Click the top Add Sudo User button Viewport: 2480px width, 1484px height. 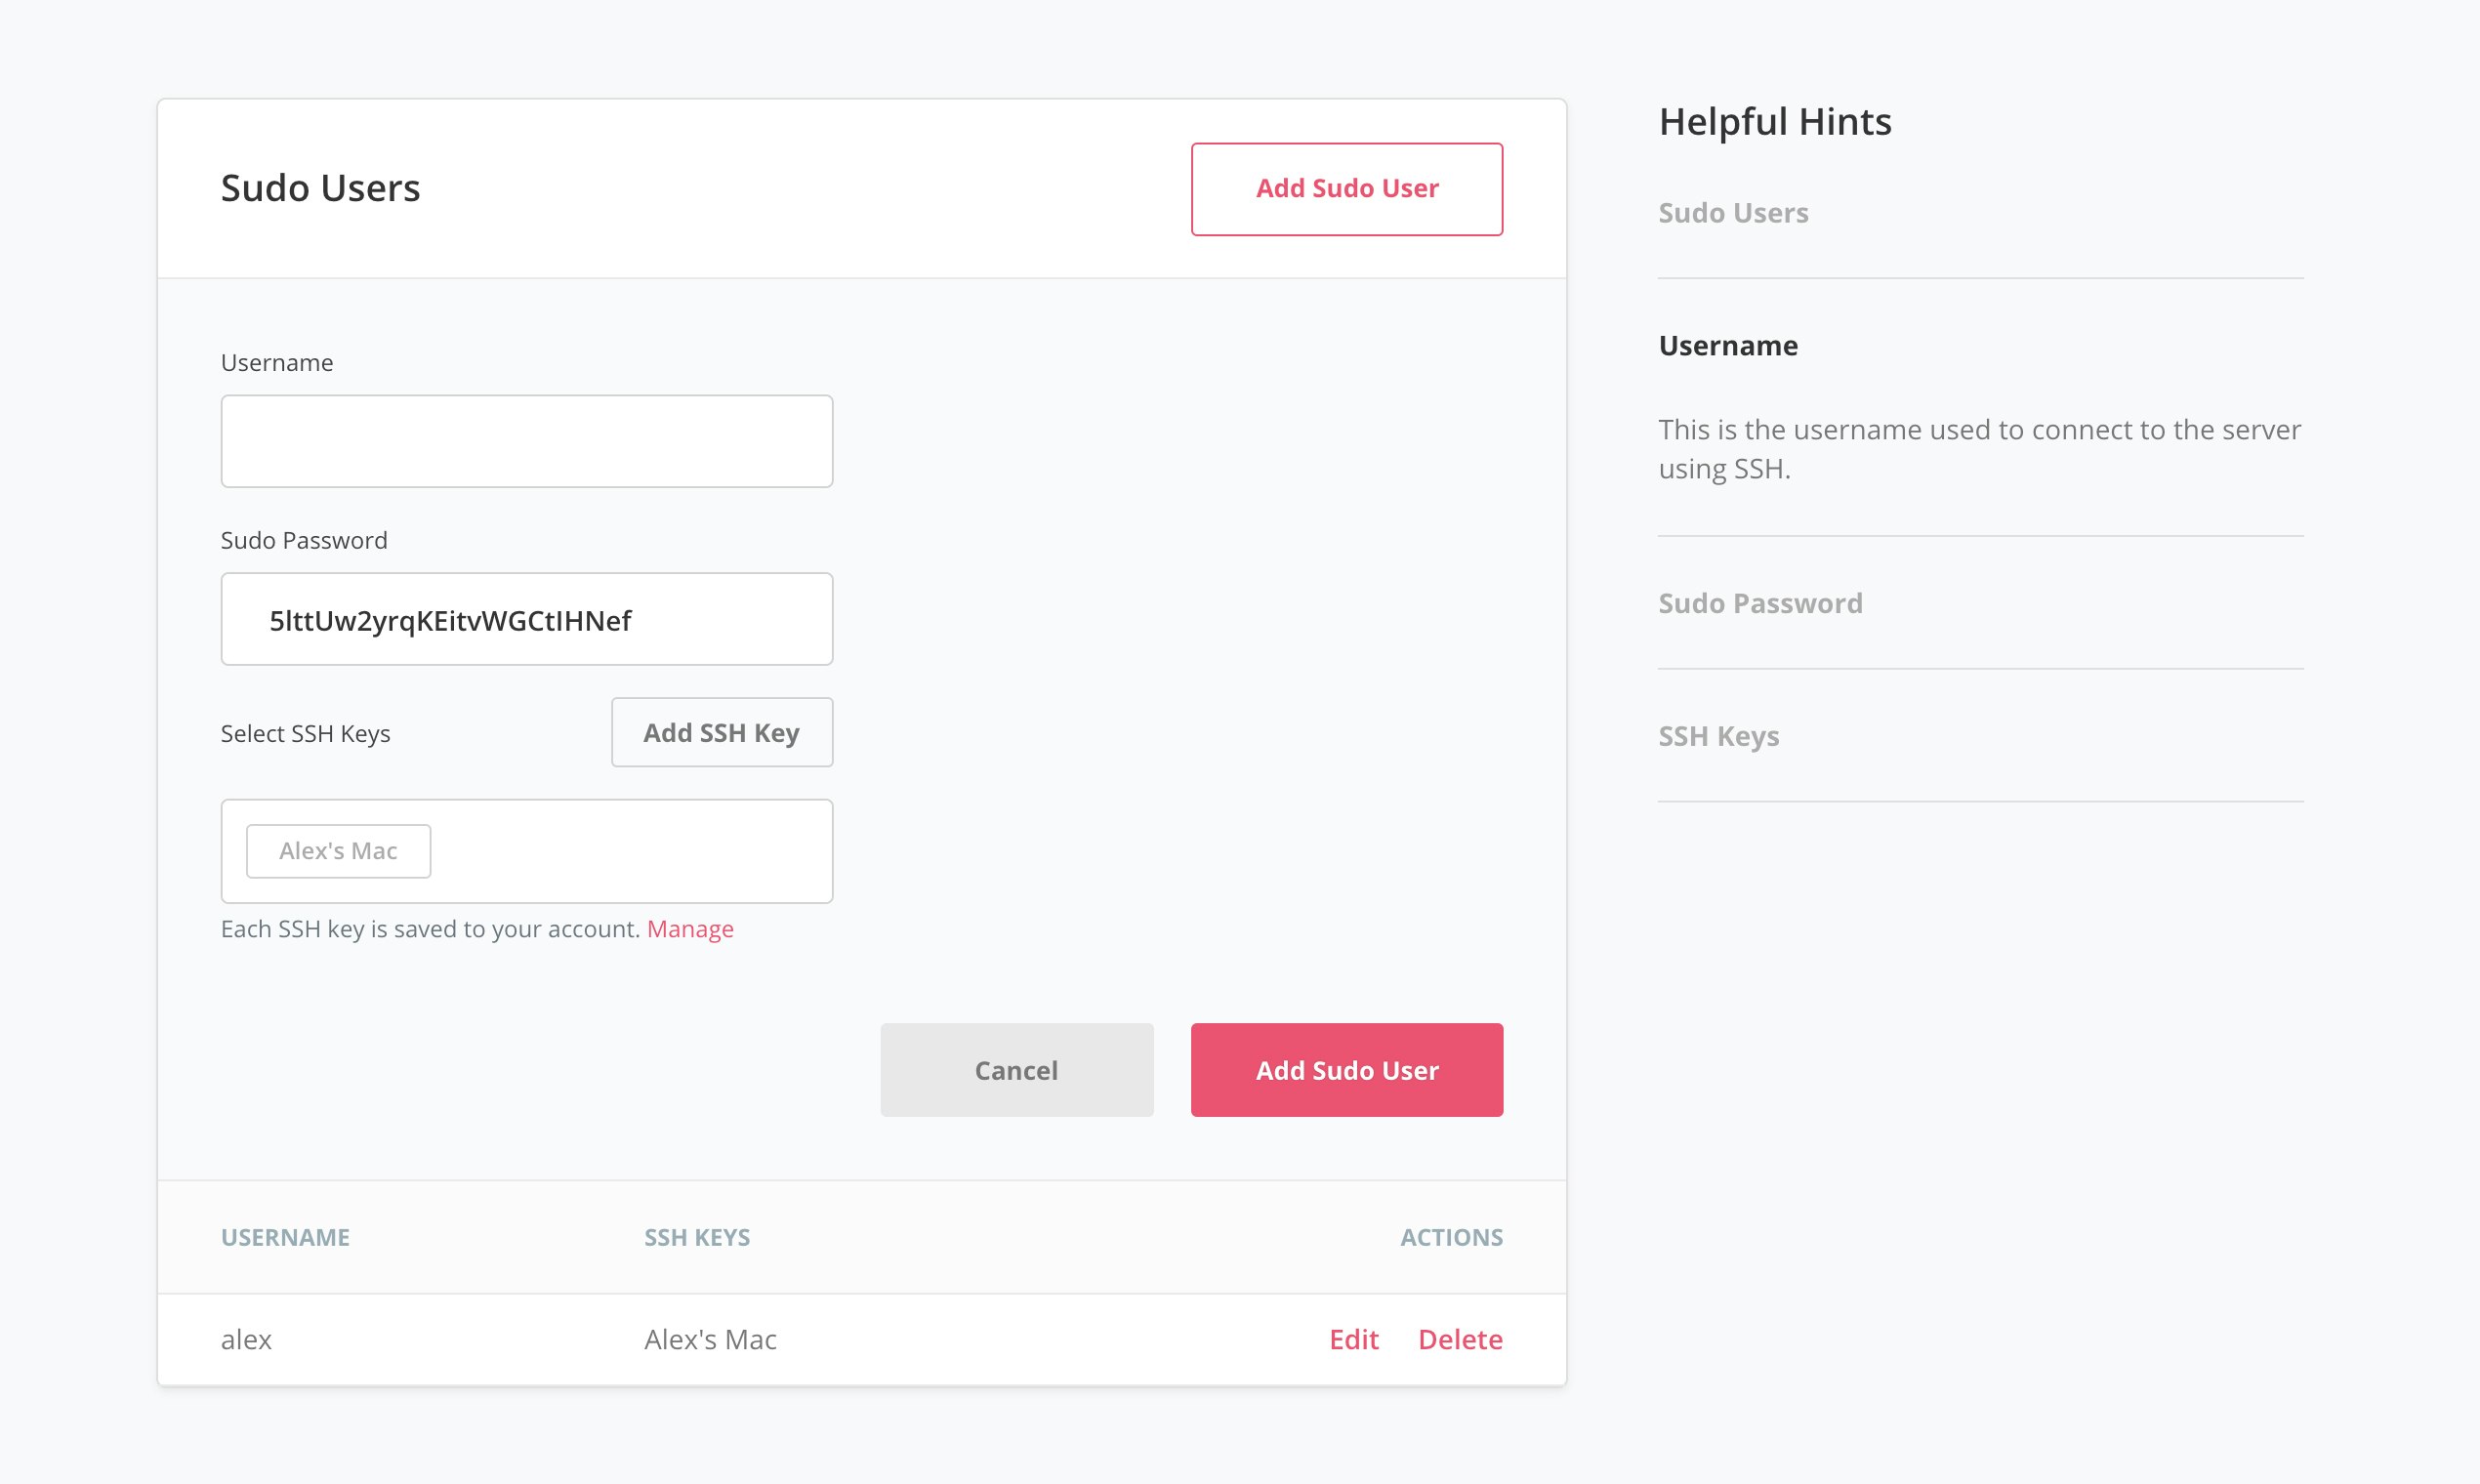[1346, 188]
